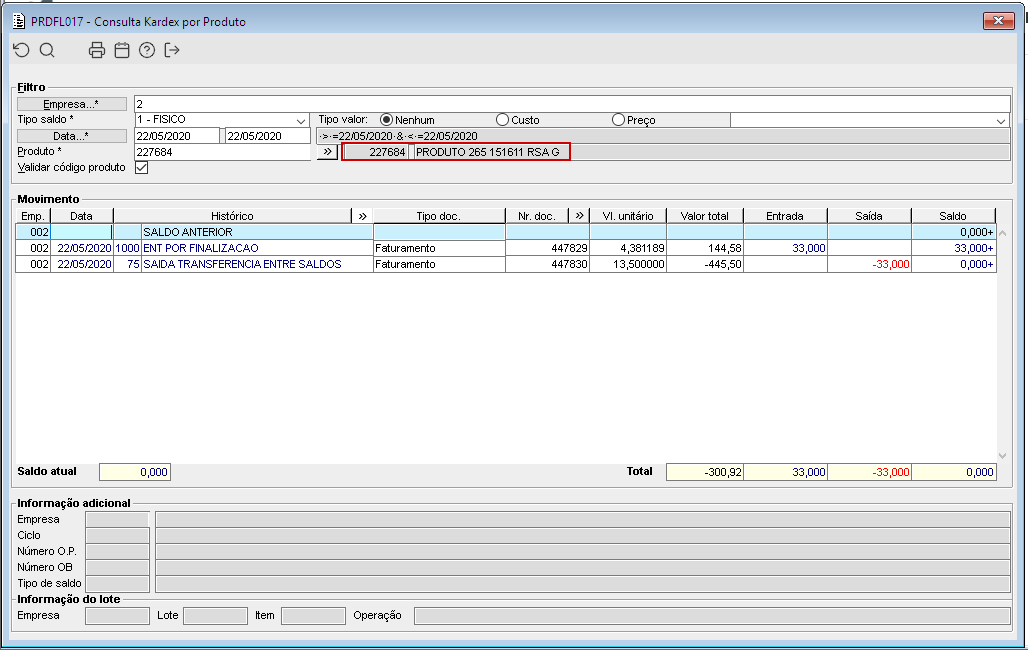Select the ENT POR FINALIZACAO row
Screen dimensions: 1028x650
click(505, 248)
